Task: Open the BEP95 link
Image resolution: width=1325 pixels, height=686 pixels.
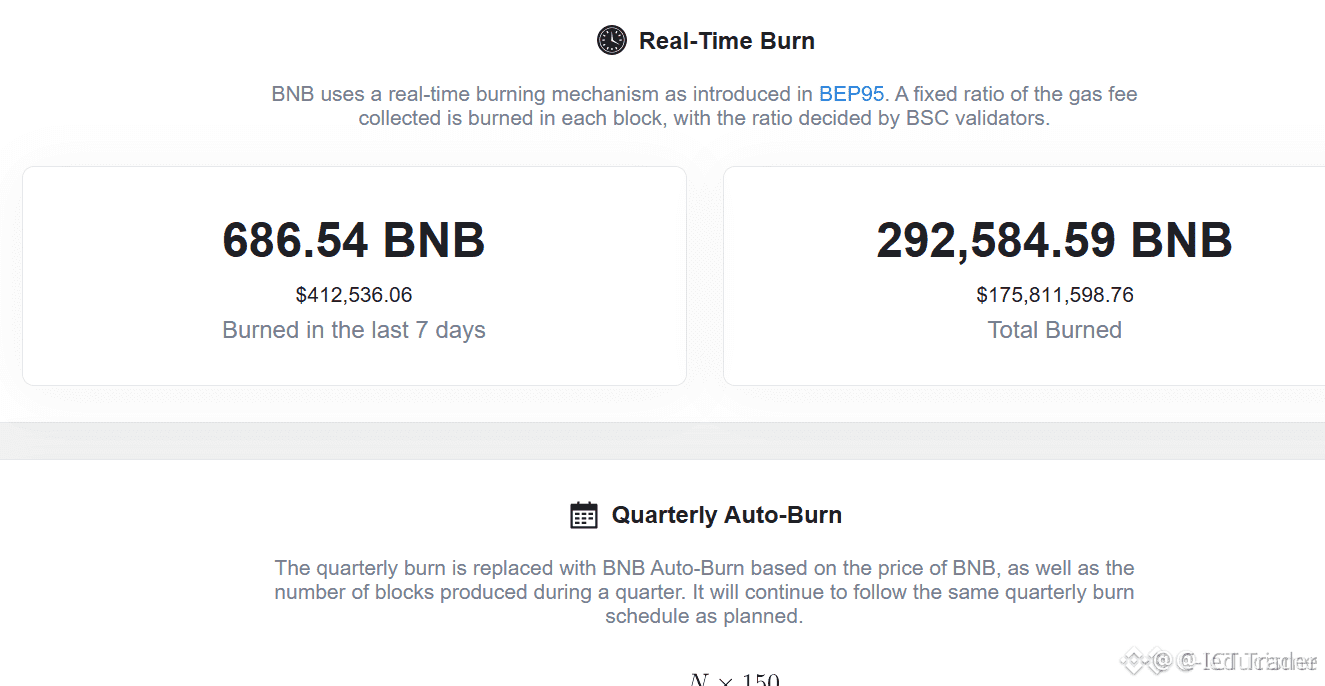Action: point(852,94)
